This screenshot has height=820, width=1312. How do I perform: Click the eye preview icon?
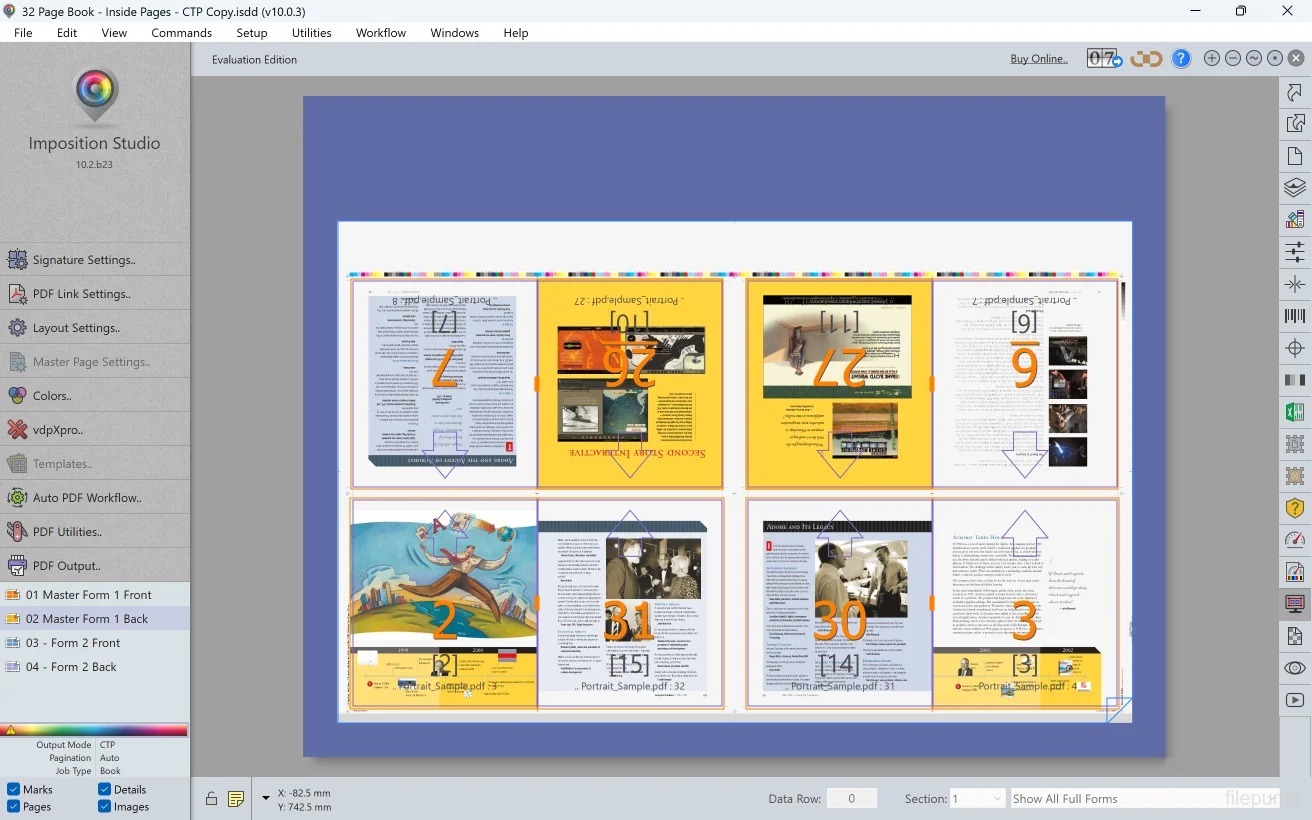click(1295, 668)
